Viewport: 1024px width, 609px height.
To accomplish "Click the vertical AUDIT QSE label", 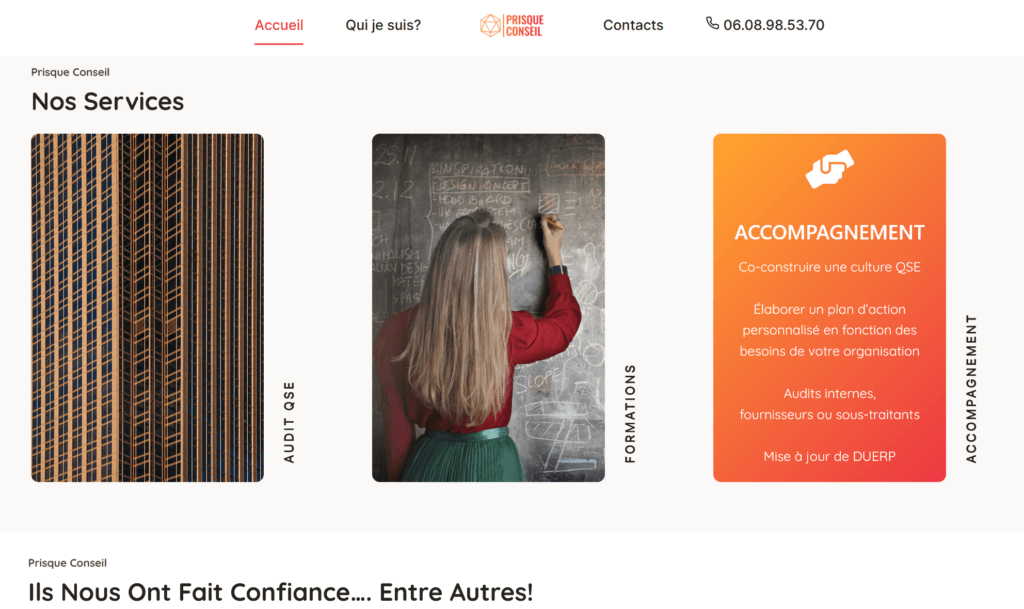I will coord(289,422).
